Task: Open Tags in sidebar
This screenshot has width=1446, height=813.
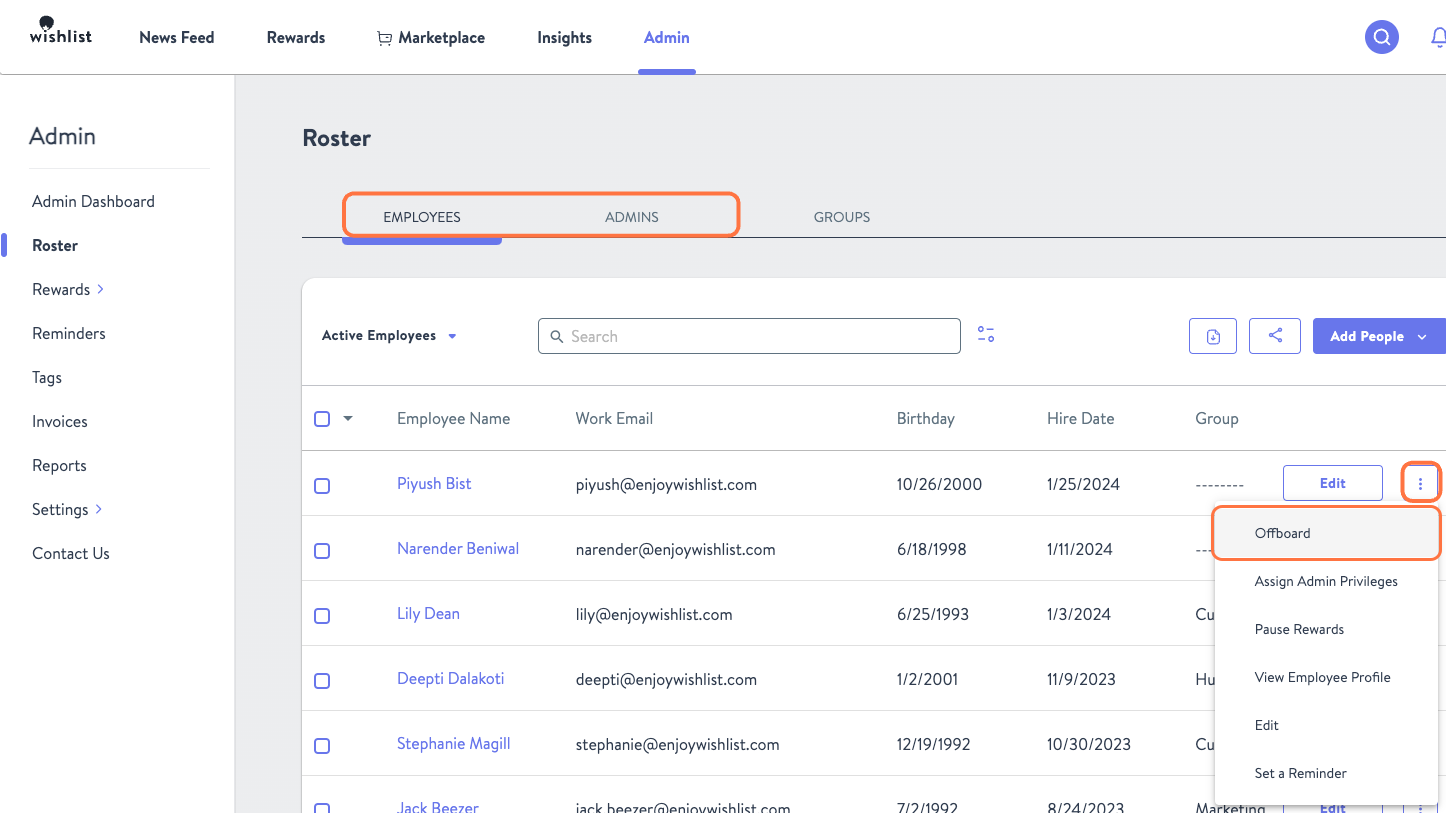Action: tap(47, 377)
